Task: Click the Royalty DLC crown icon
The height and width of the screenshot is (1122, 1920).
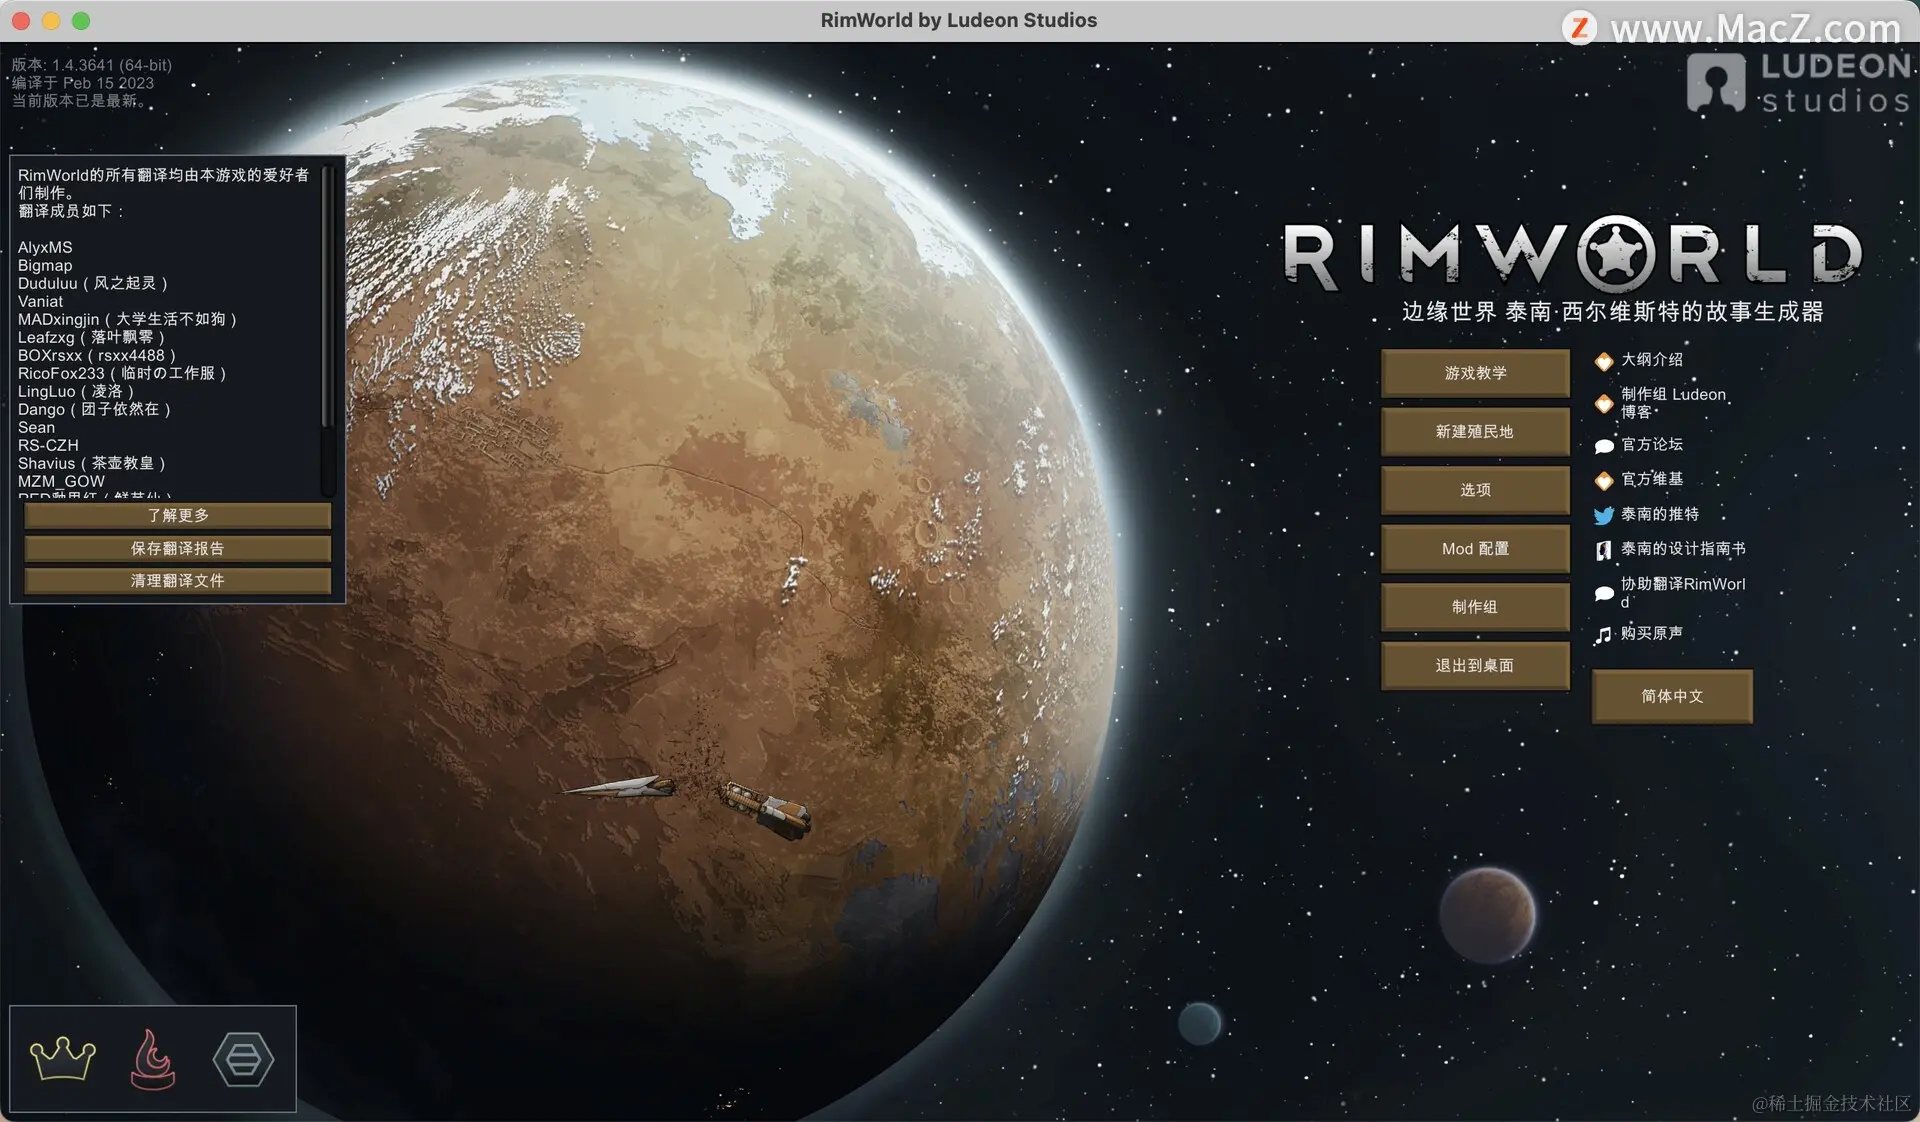Action: tap(63, 1059)
